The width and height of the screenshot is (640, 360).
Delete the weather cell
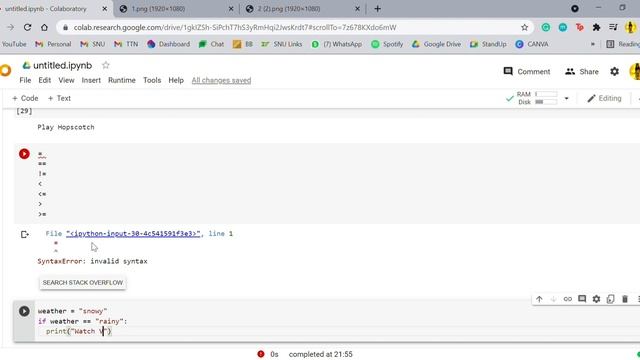pos(625,299)
